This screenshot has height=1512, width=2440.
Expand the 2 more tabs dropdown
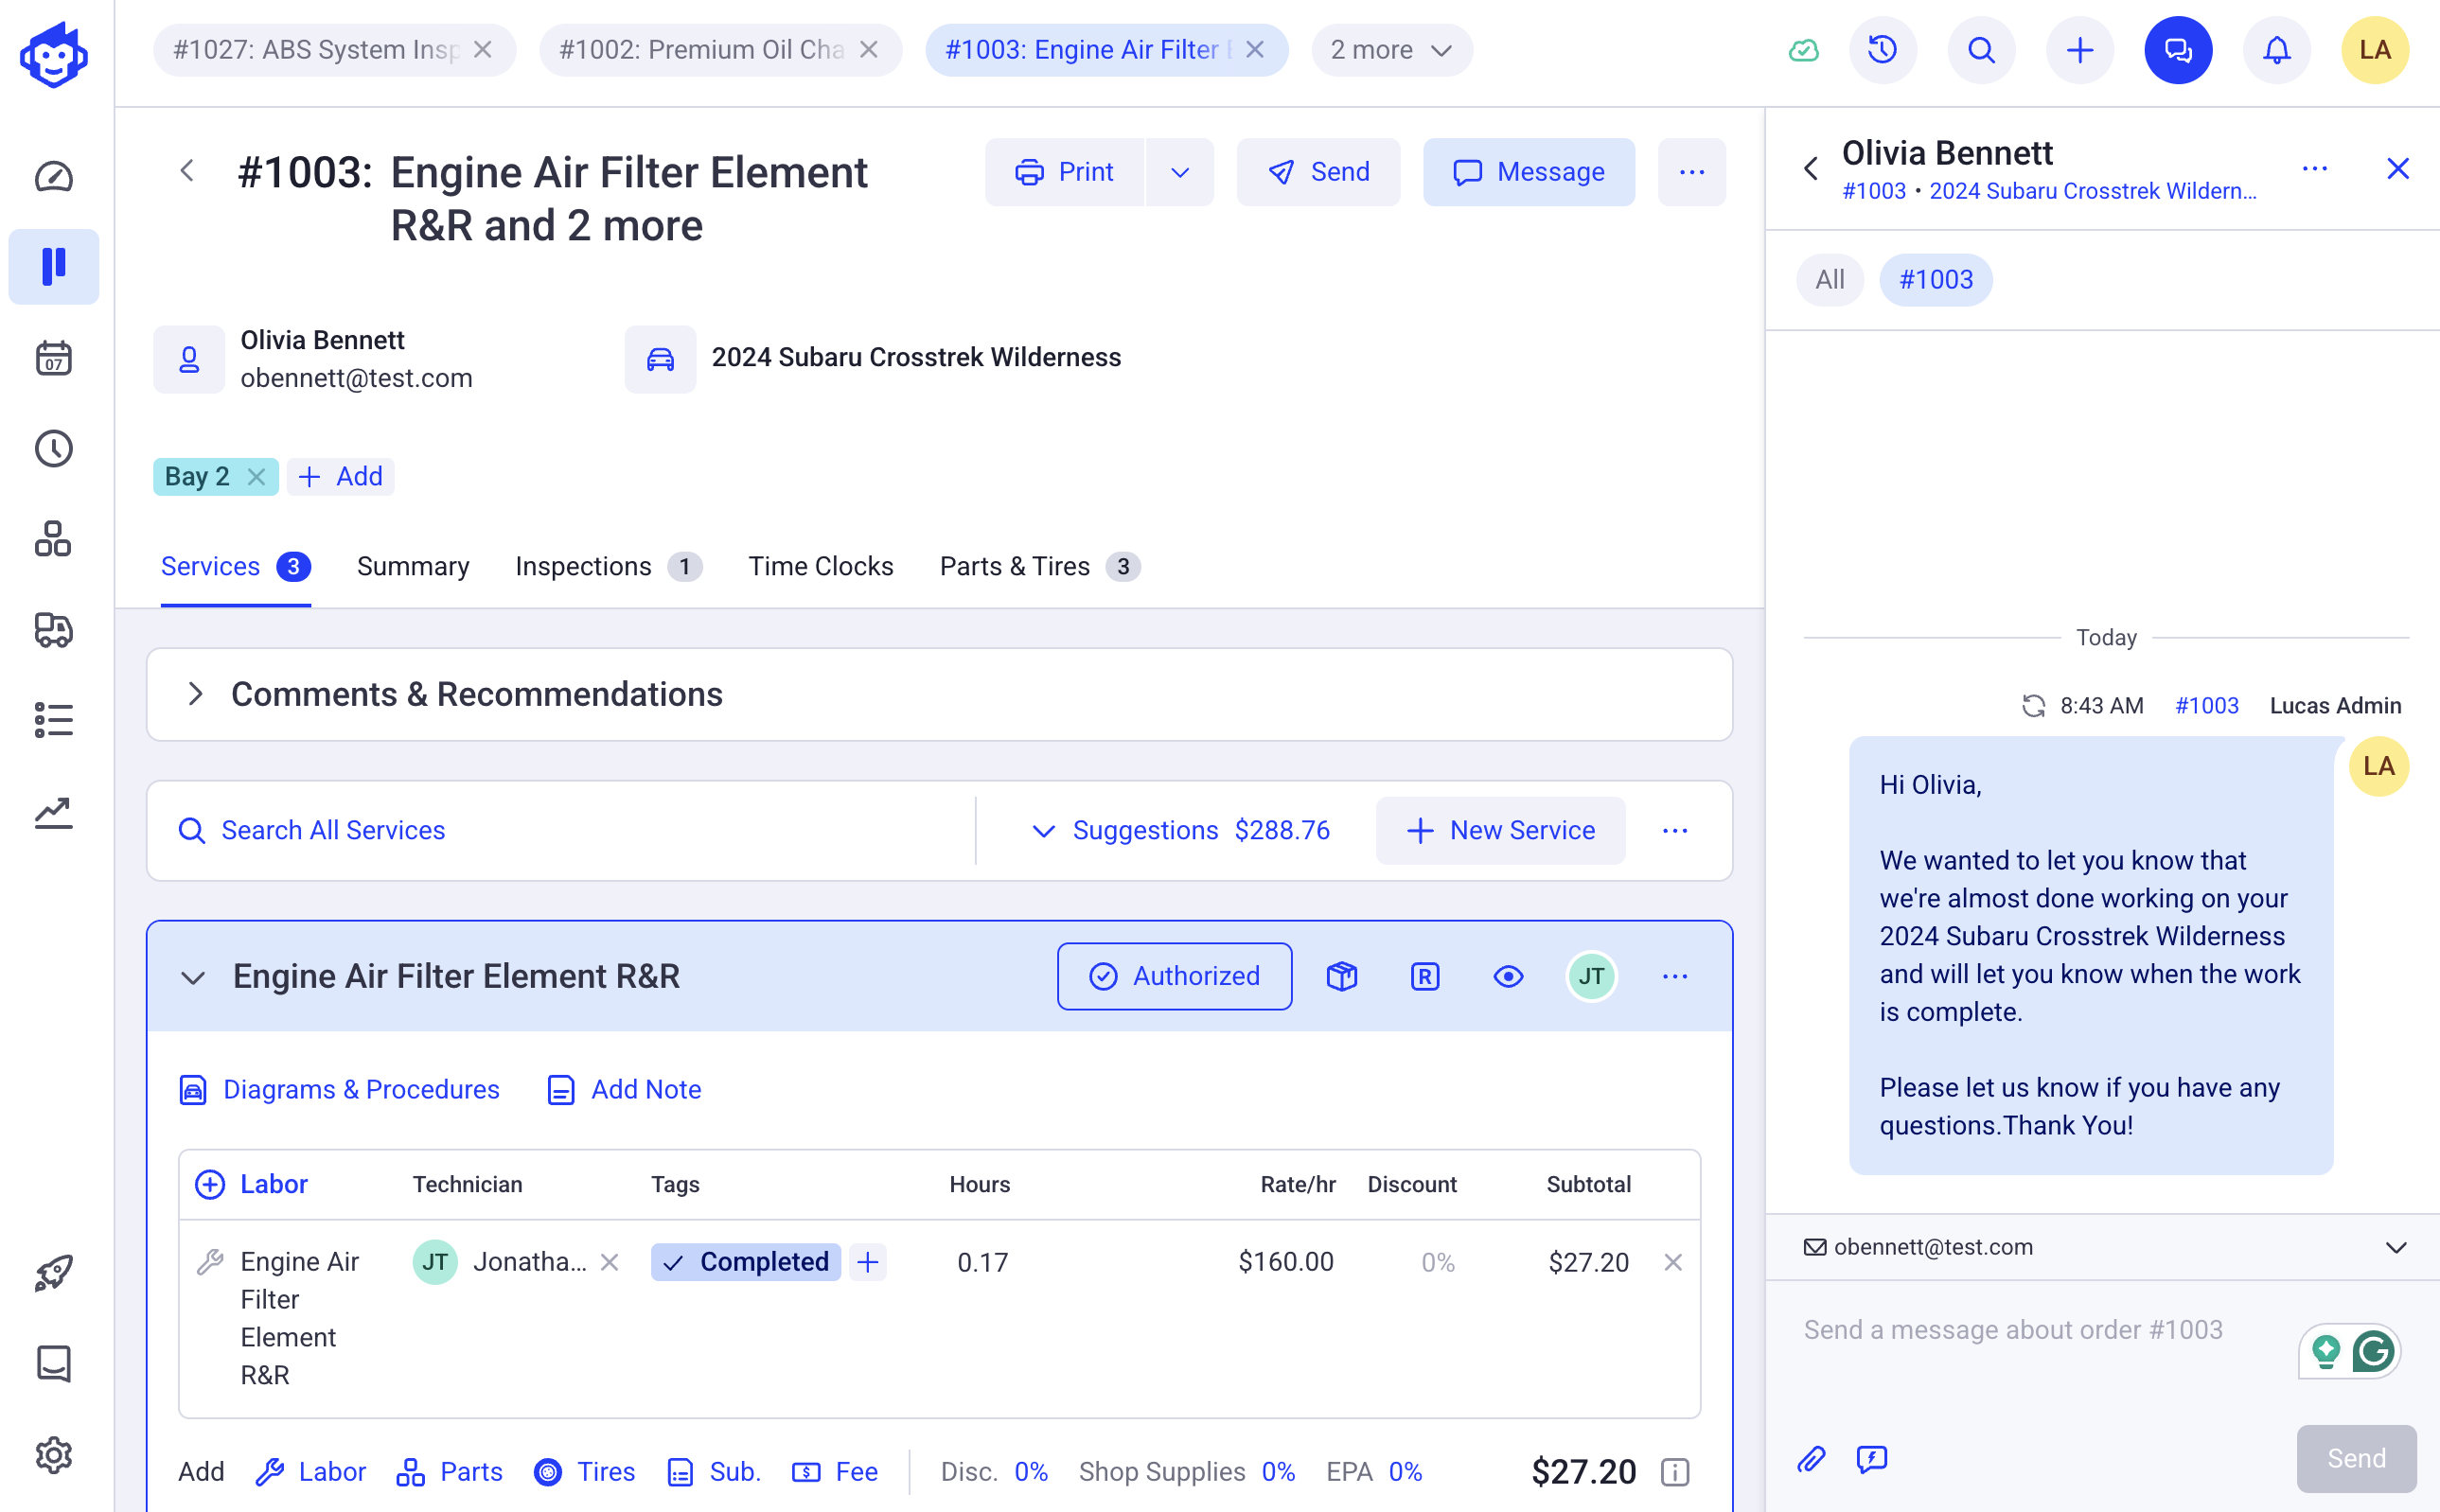[1391, 50]
